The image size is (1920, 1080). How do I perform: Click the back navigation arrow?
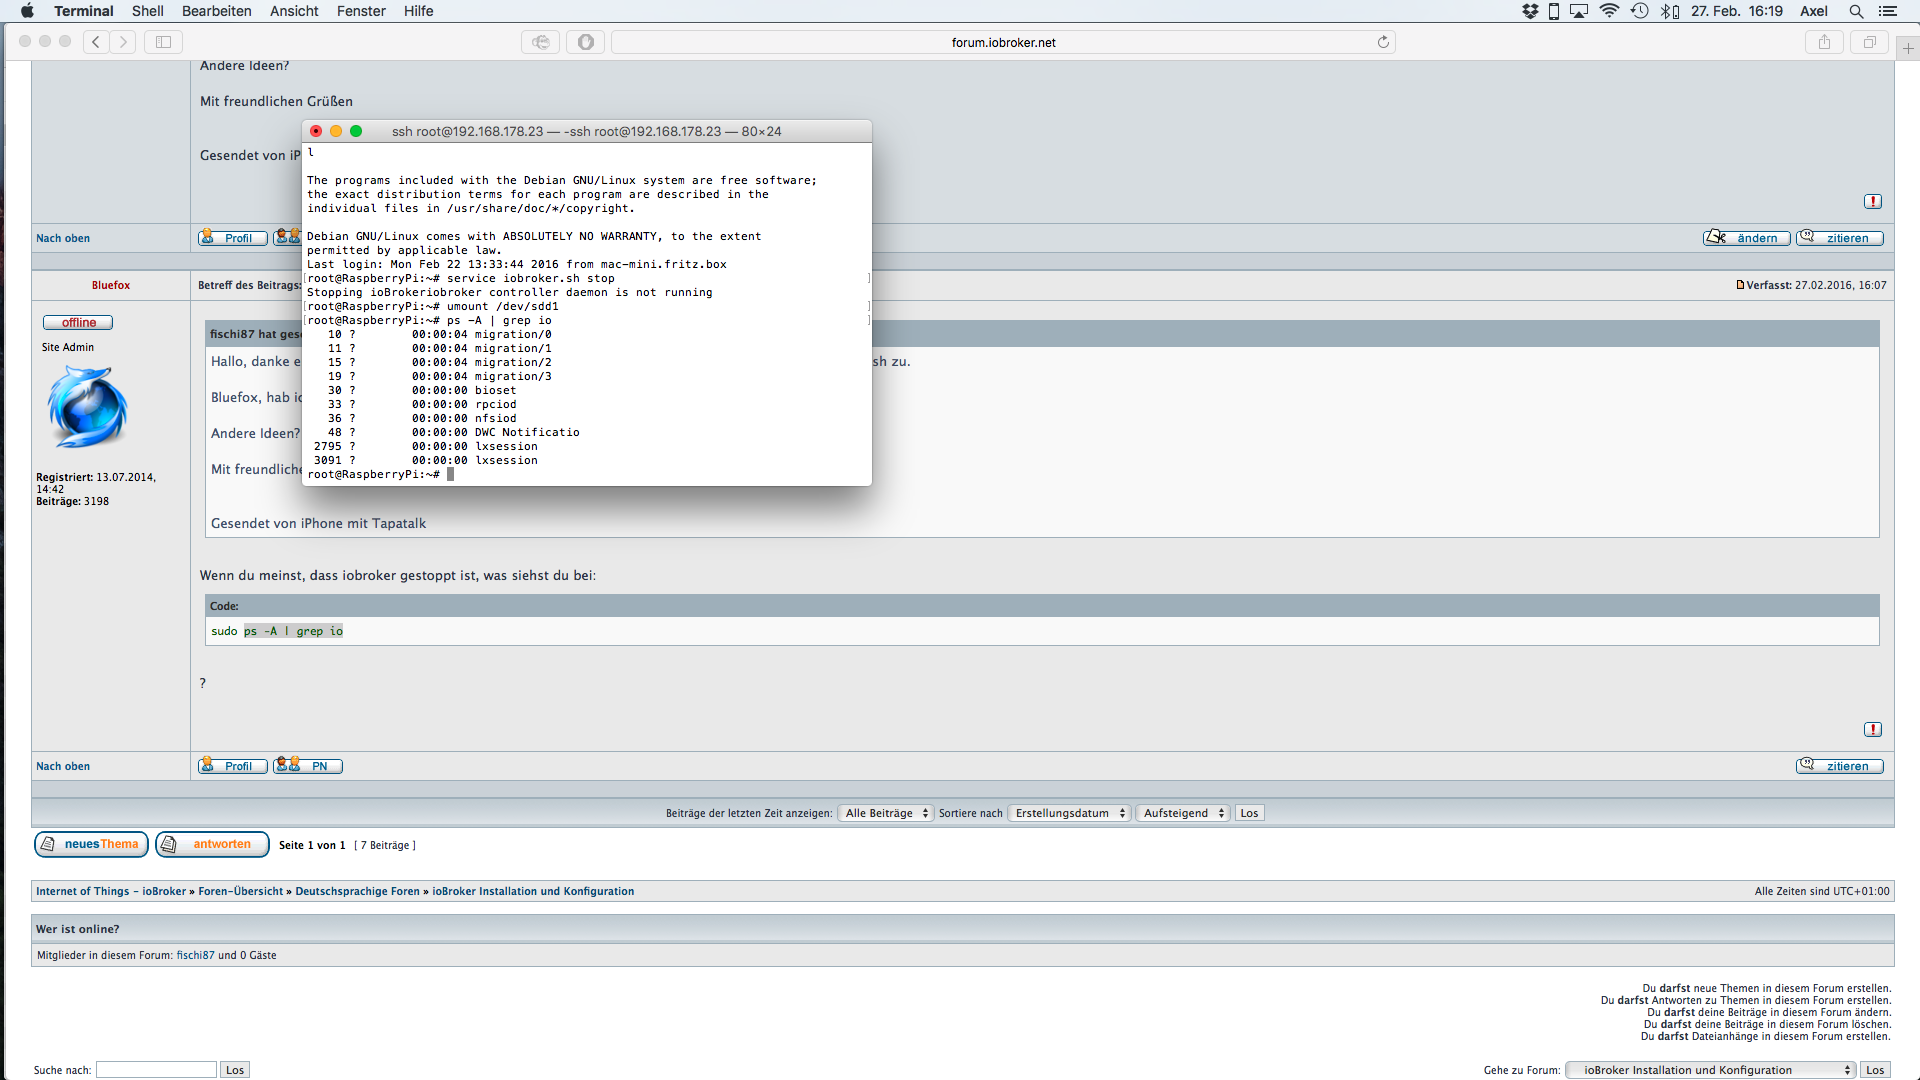(x=96, y=42)
